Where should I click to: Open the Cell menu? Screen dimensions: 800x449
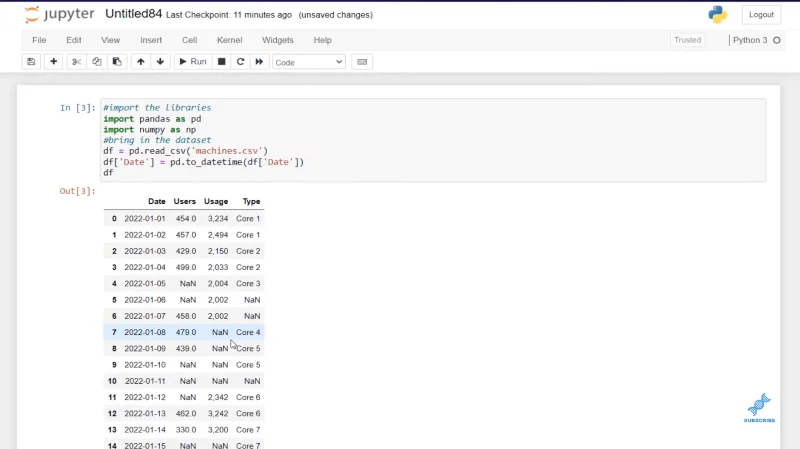[189, 40]
